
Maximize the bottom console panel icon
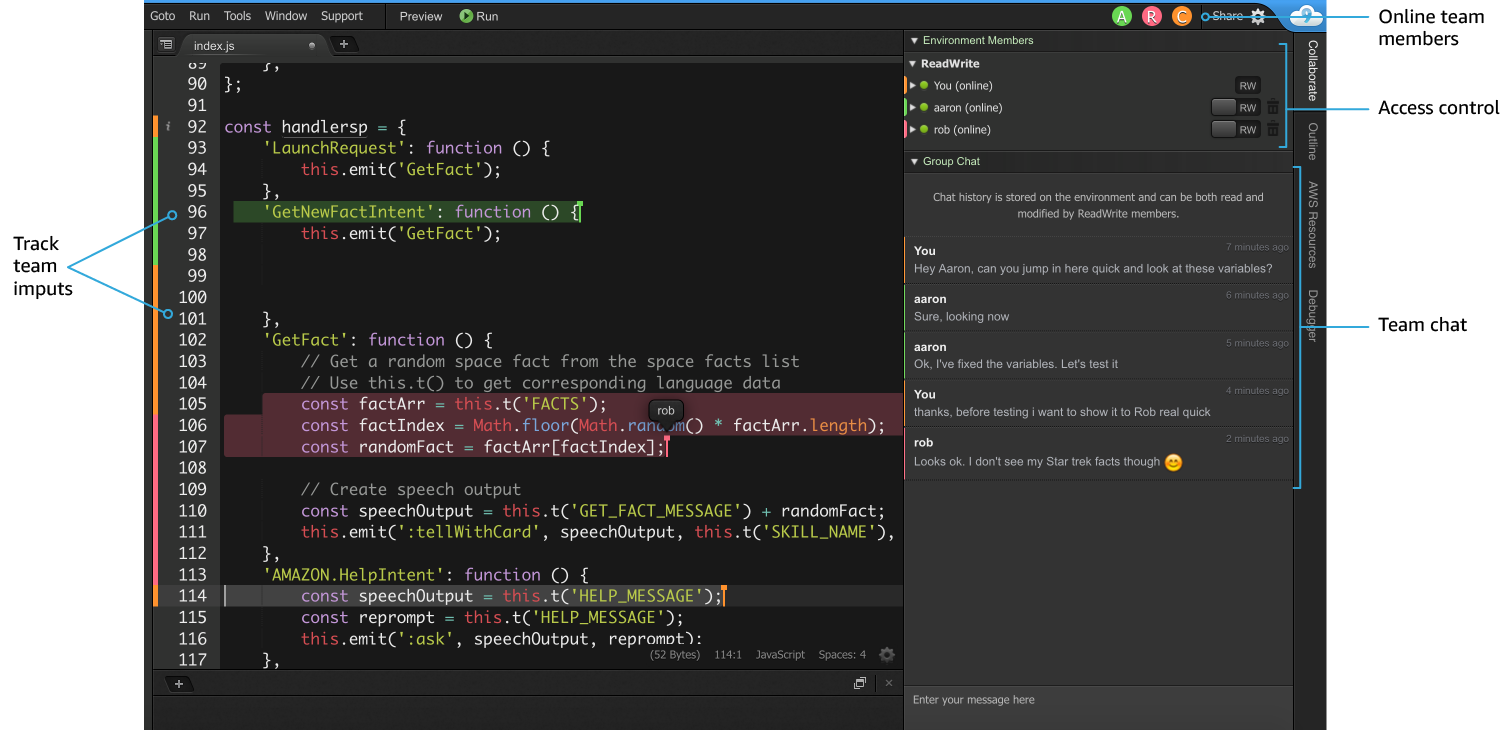point(859,684)
